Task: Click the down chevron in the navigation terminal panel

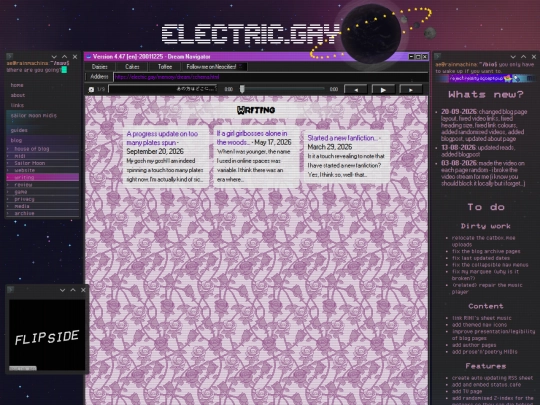Action: (x=54, y=56)
